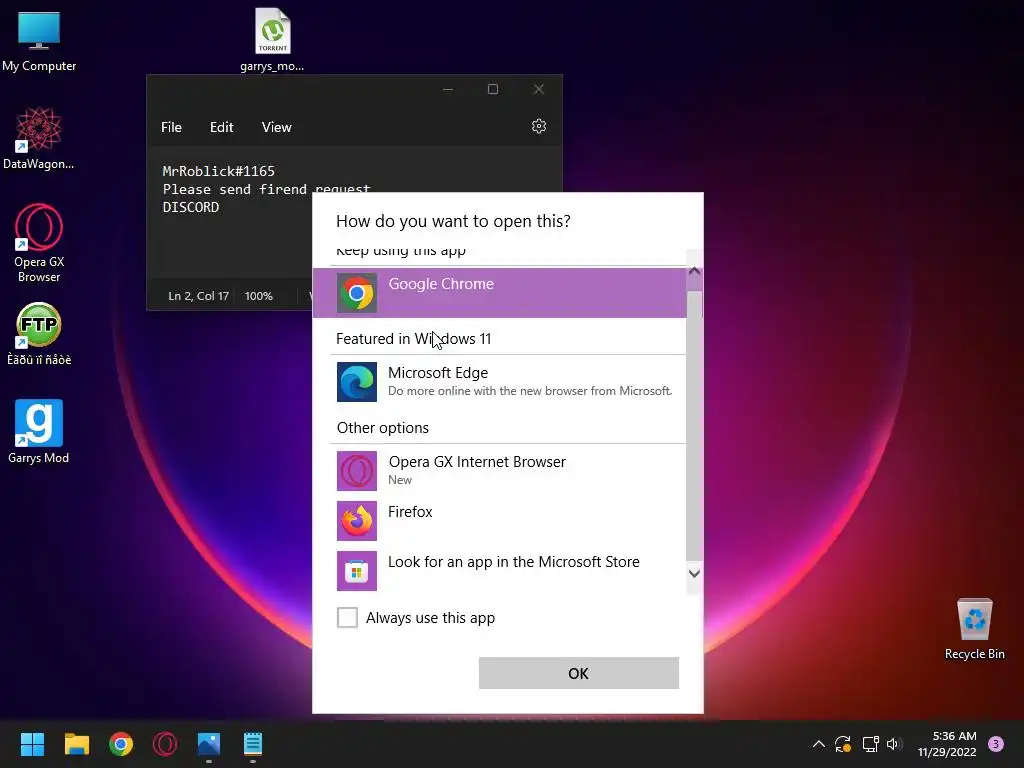Open File Explorer from taskbar
Viewport: 1024px width, 768px height.
click(76, 744)
